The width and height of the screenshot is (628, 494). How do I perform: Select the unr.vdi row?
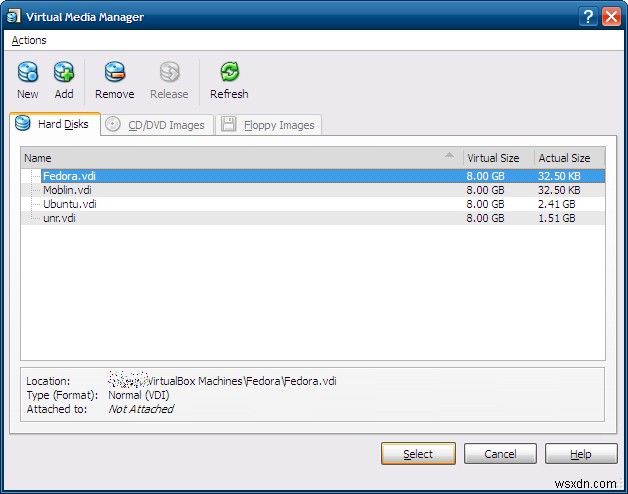313,218
